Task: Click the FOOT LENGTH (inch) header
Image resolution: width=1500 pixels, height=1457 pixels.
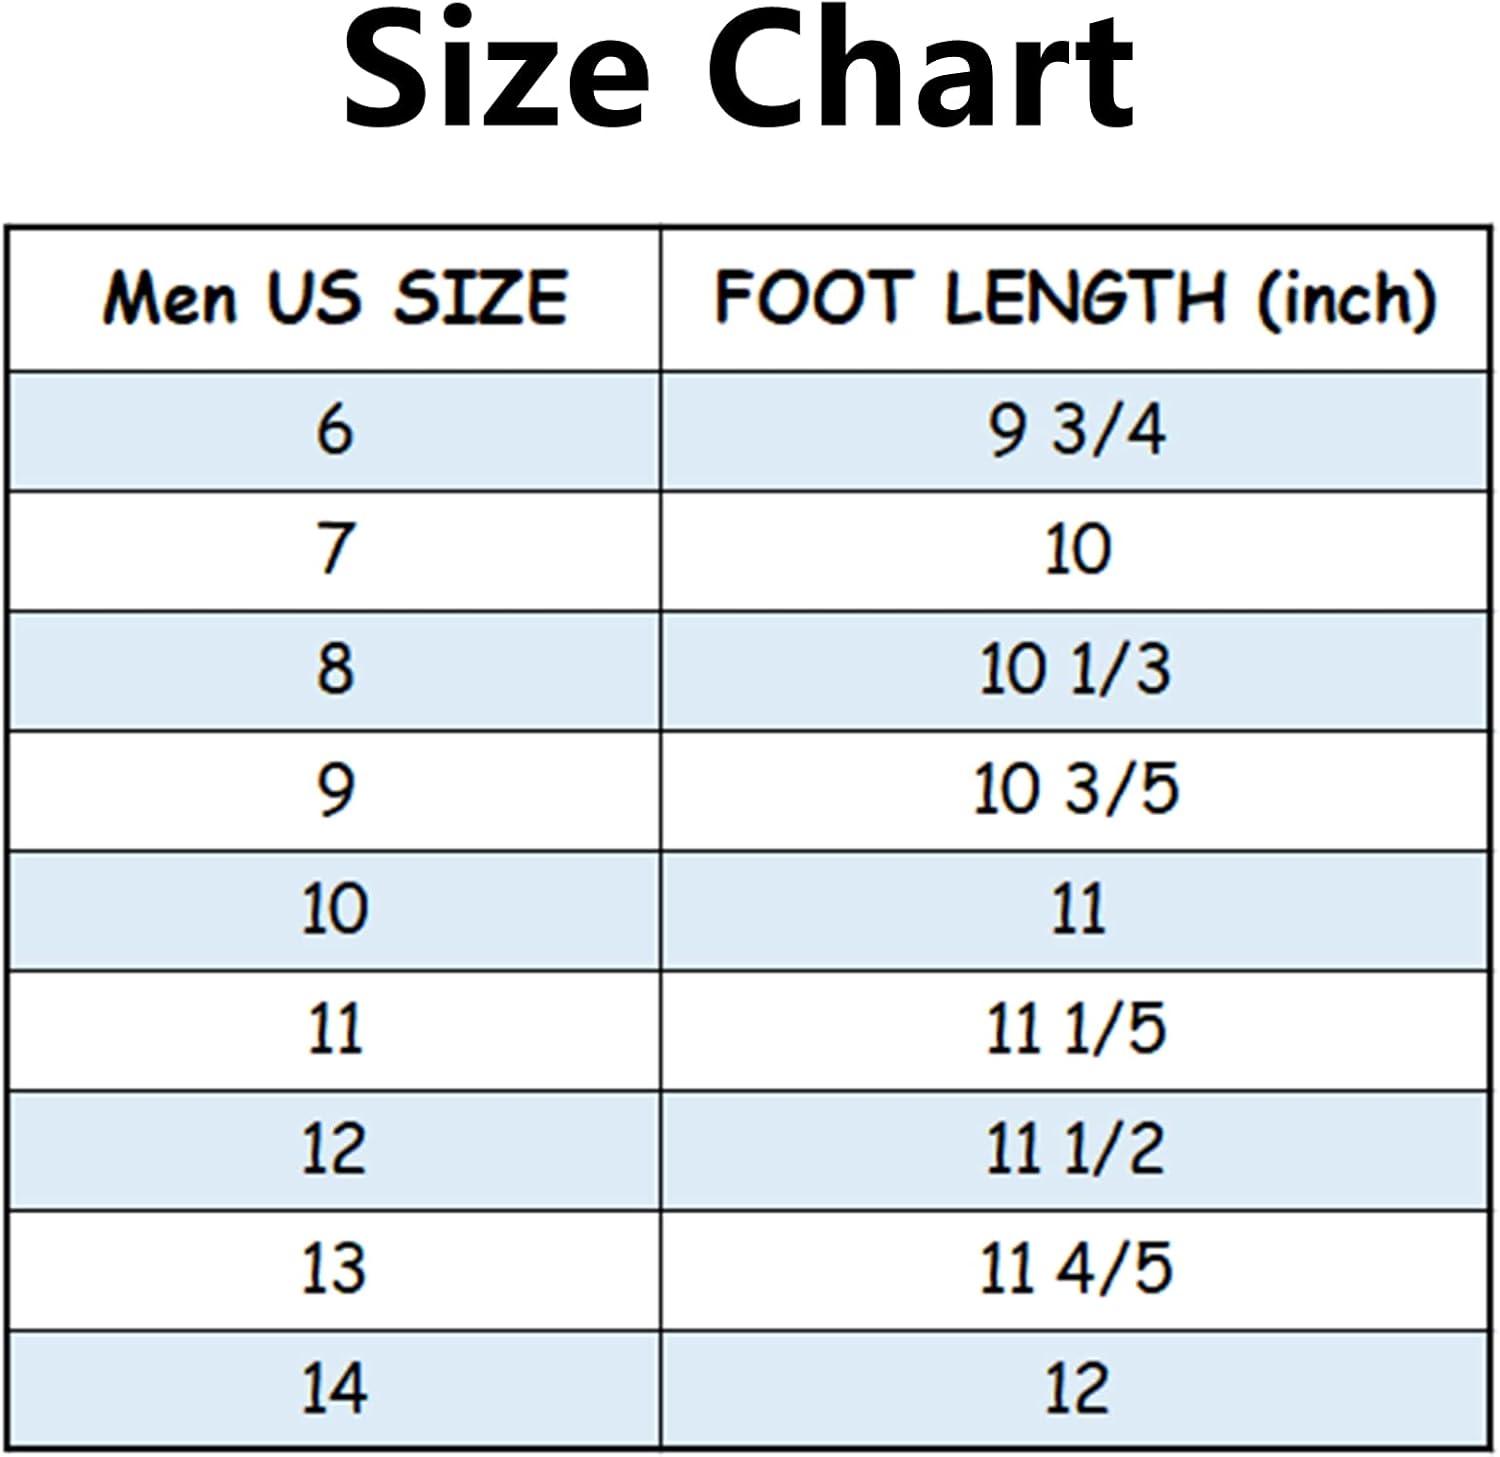Action: point(1075,298)
